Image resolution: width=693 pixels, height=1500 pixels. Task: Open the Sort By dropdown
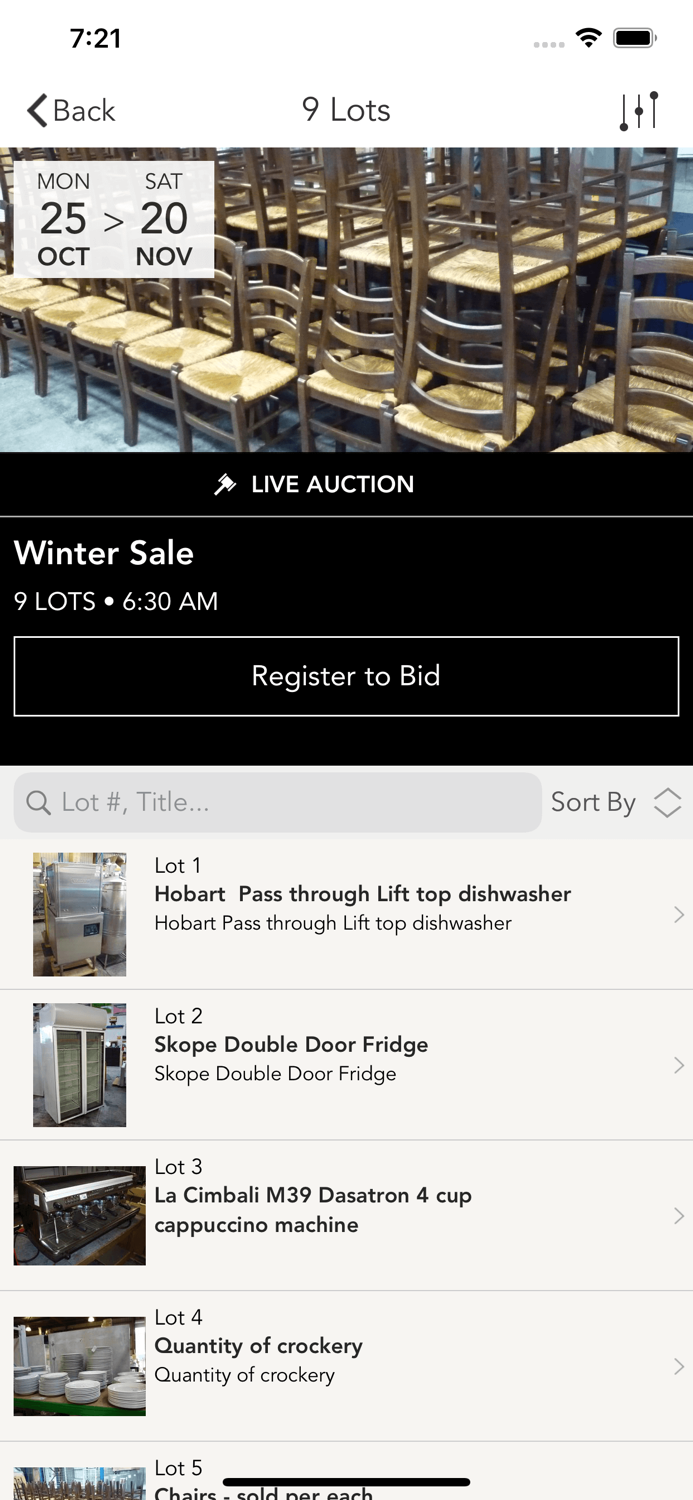point(593,802)
